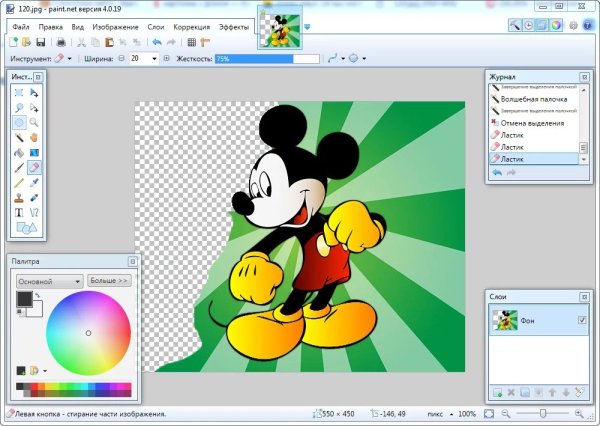600x426 pixels.
Task: Open the Правка menu
Action: tap(51, 27)
